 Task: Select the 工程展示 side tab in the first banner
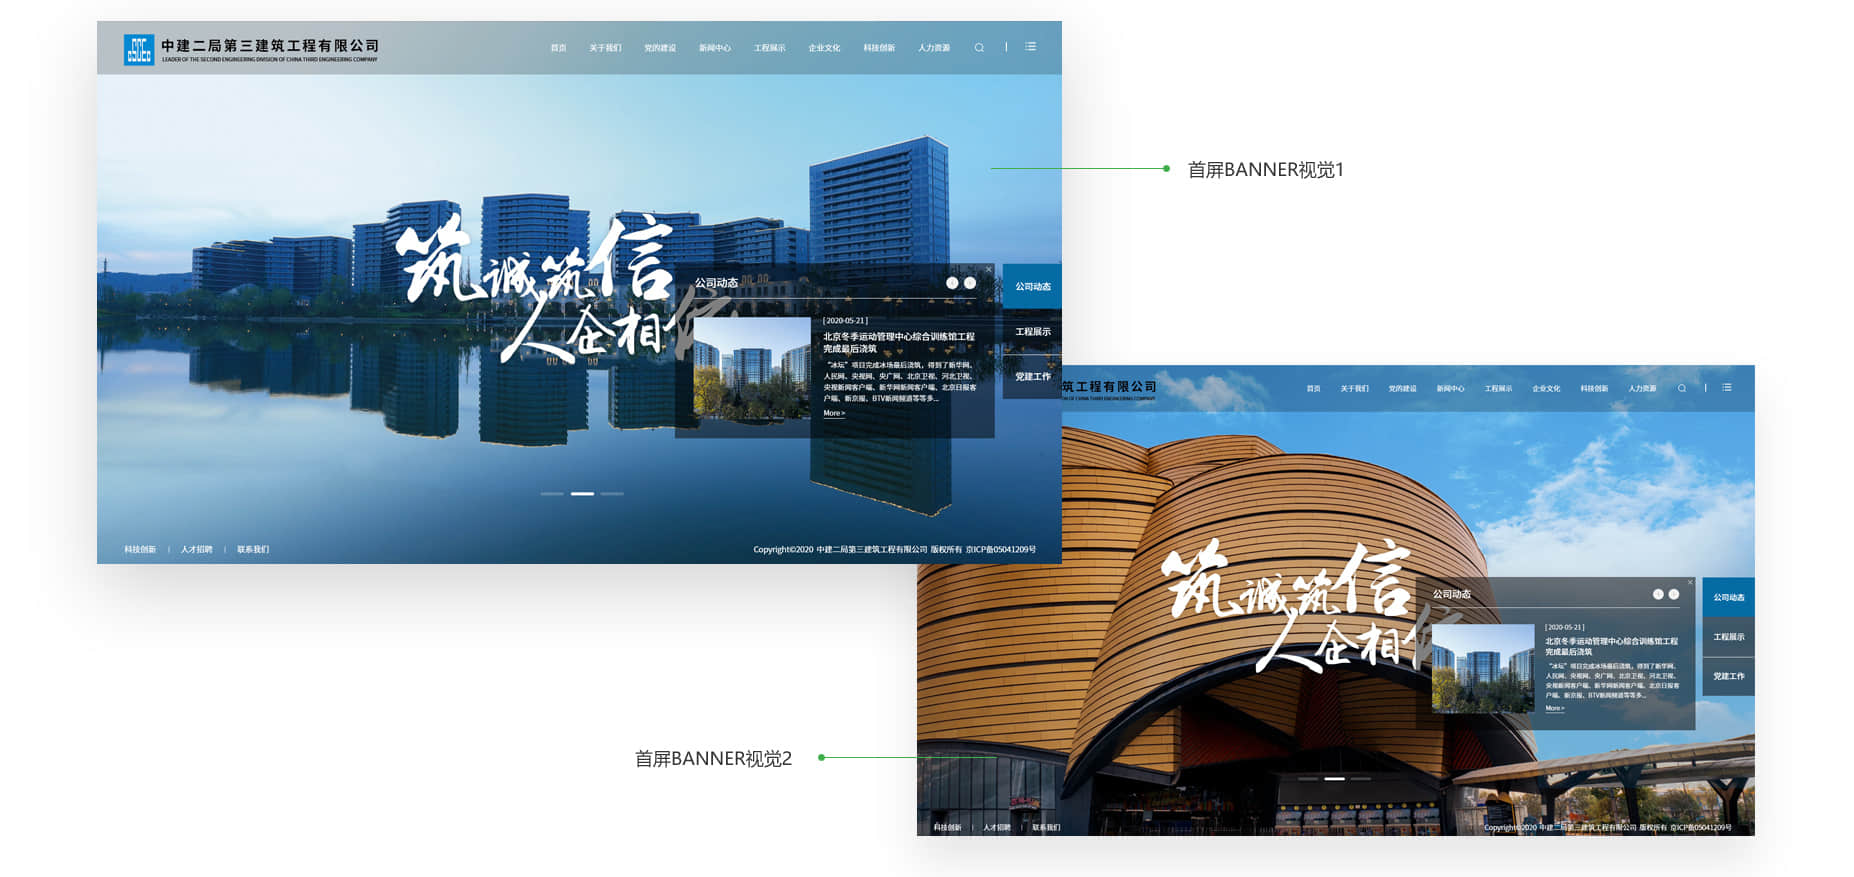pos(1032,332)
